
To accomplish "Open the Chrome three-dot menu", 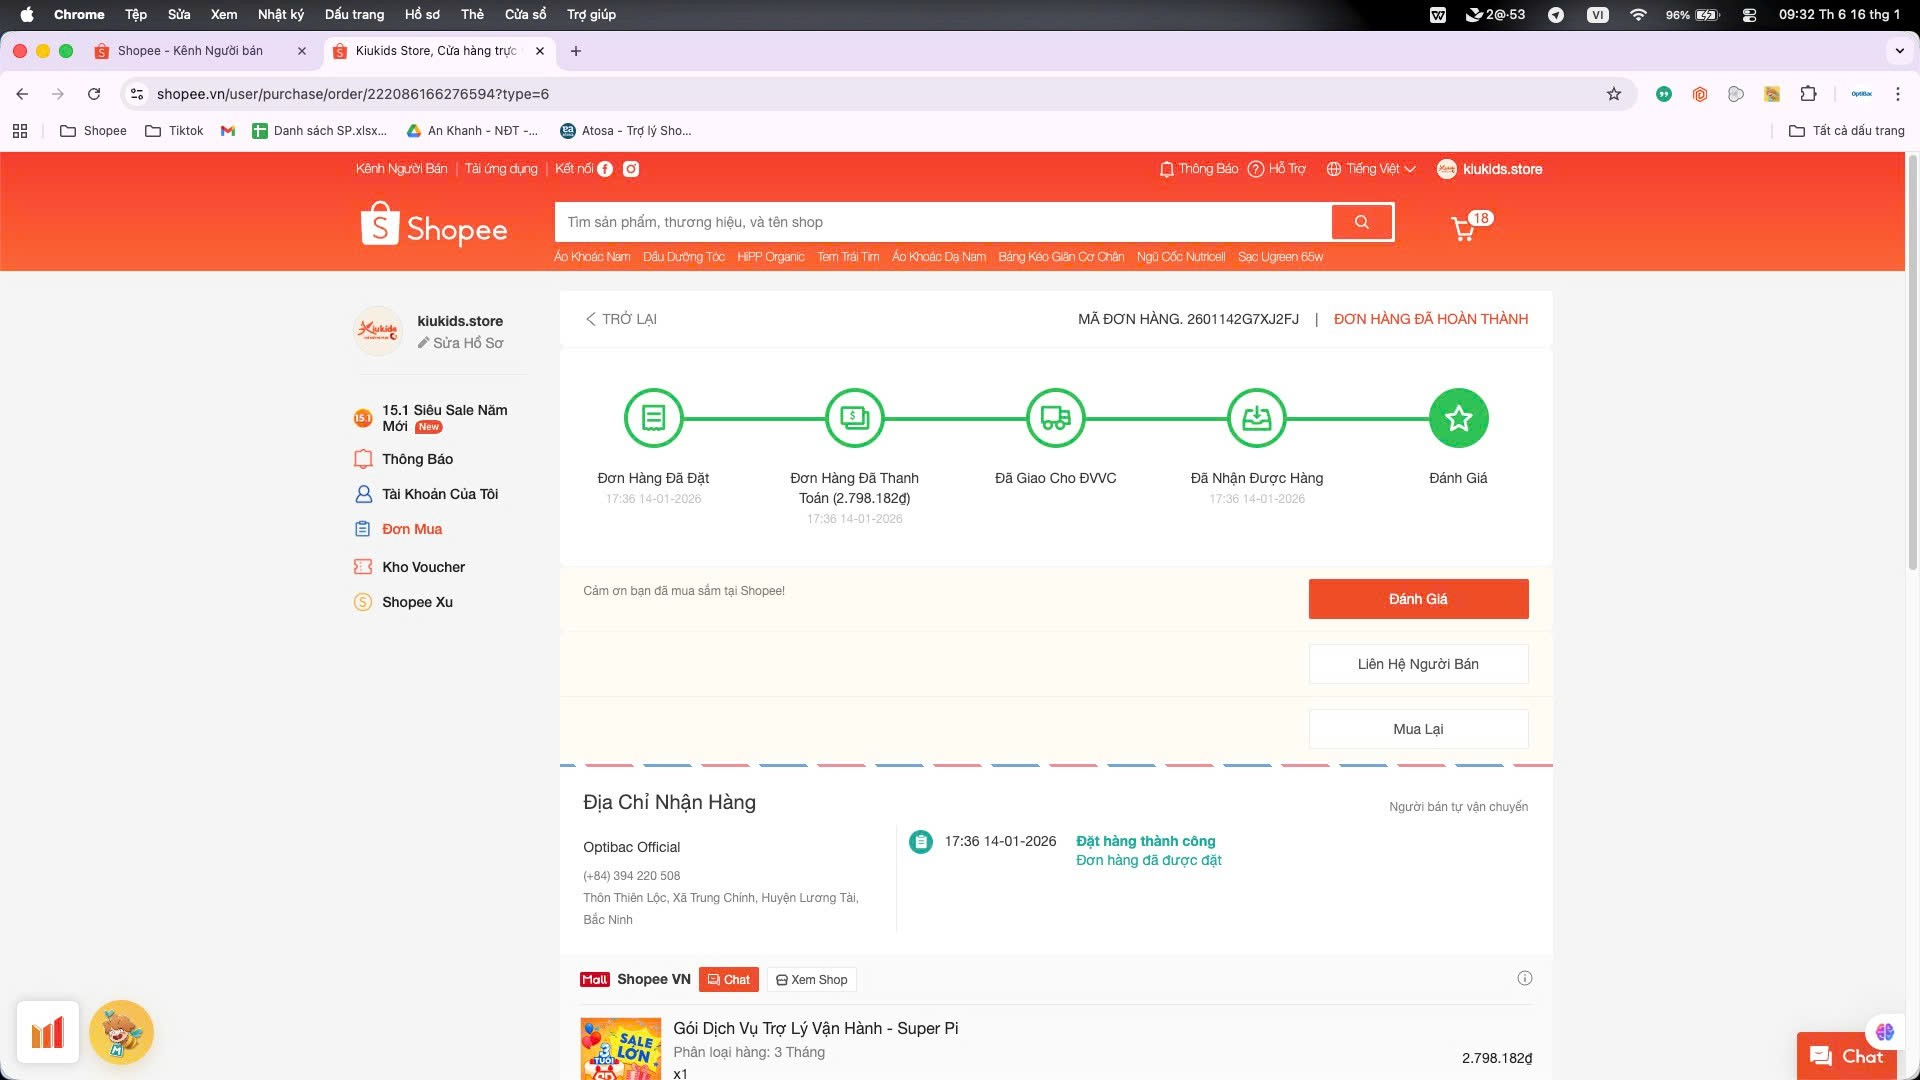I will click(x=1897, y=94).
